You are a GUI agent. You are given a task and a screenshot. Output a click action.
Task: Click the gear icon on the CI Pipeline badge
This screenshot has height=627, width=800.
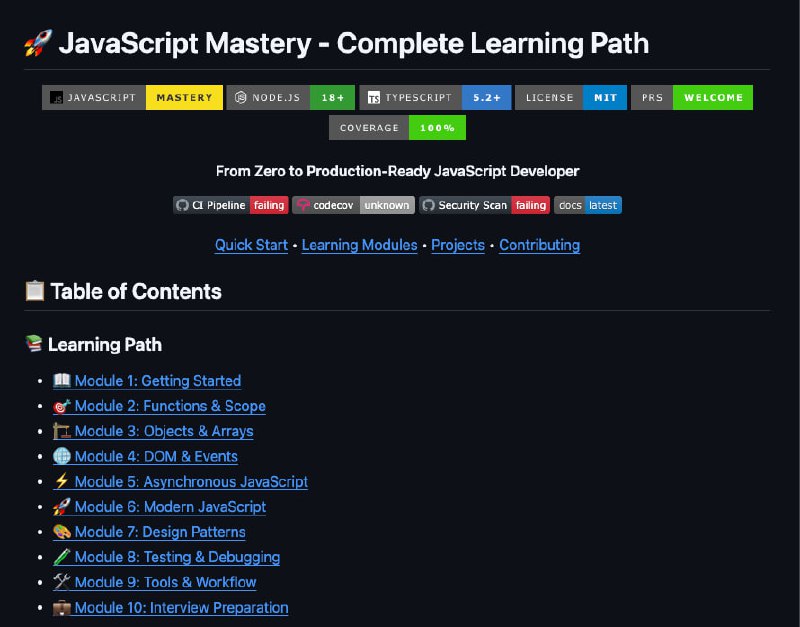180,204
